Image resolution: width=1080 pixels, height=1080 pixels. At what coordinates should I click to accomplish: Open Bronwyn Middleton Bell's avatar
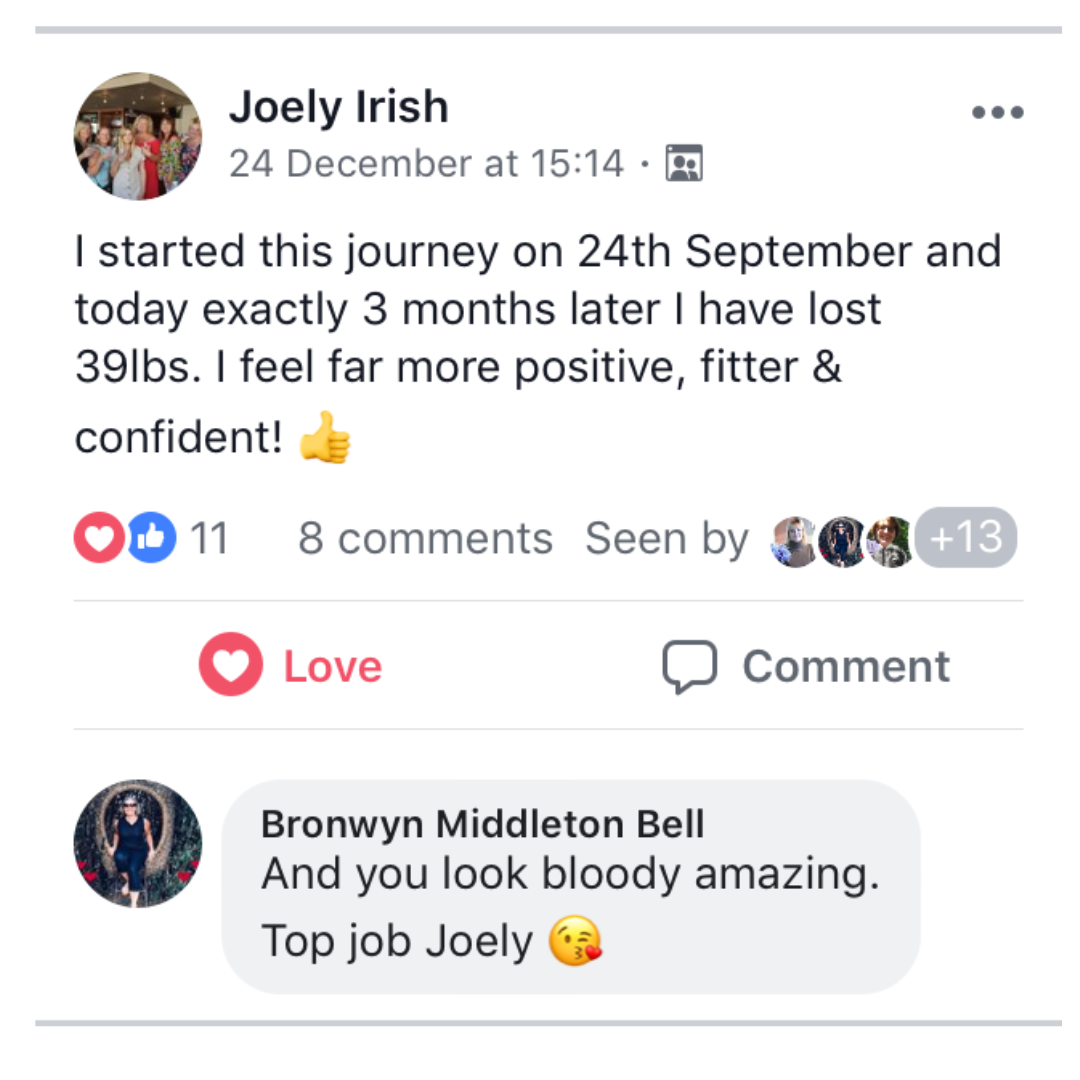pyautogui.click(x=138, y=843)
